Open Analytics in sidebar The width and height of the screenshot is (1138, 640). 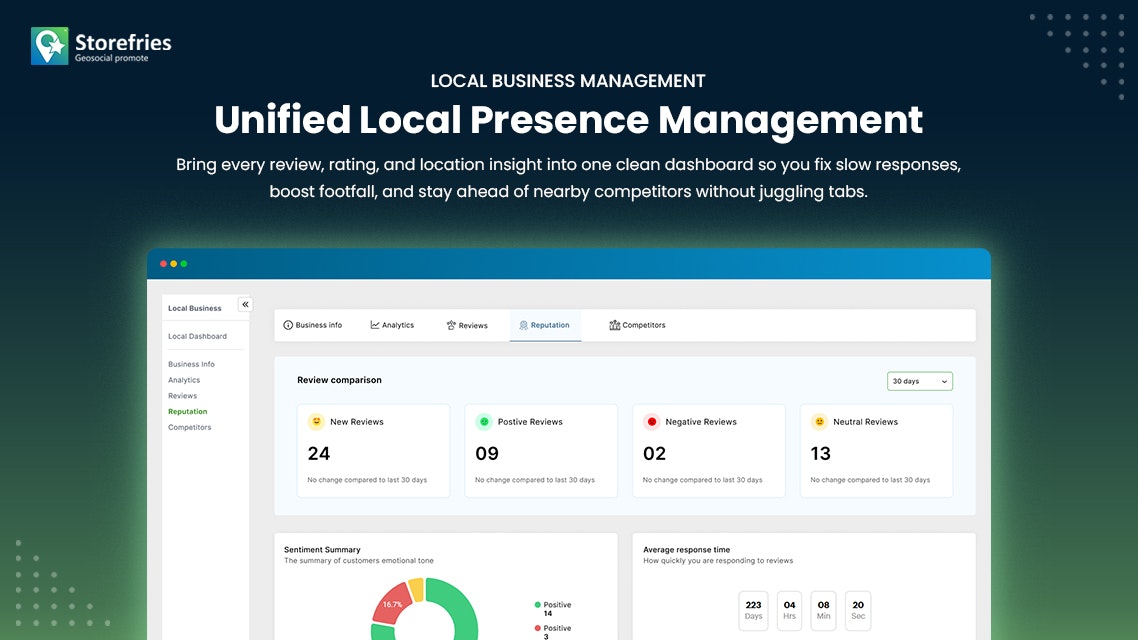click(x=184, y=380)
